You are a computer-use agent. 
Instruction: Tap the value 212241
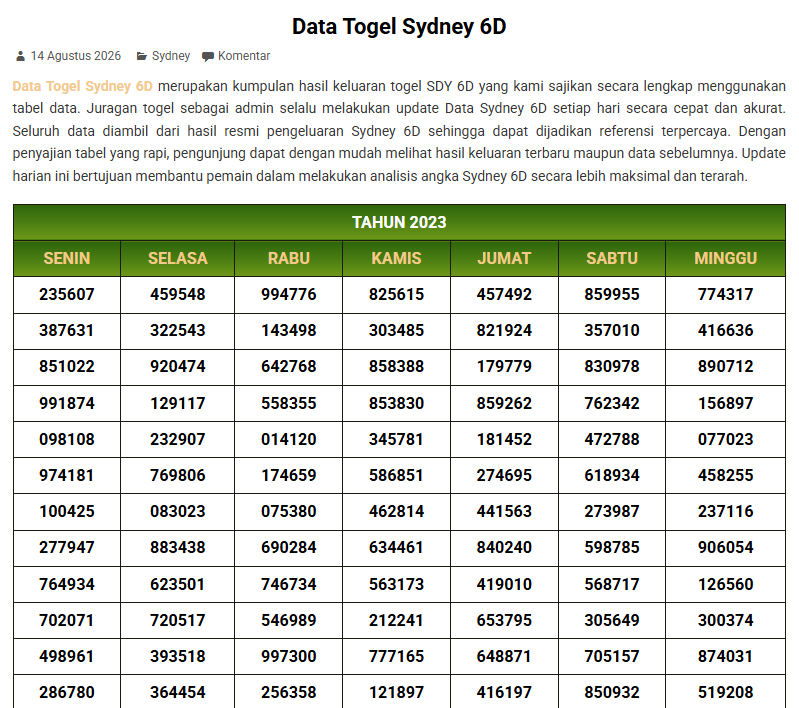coord(396,621)
